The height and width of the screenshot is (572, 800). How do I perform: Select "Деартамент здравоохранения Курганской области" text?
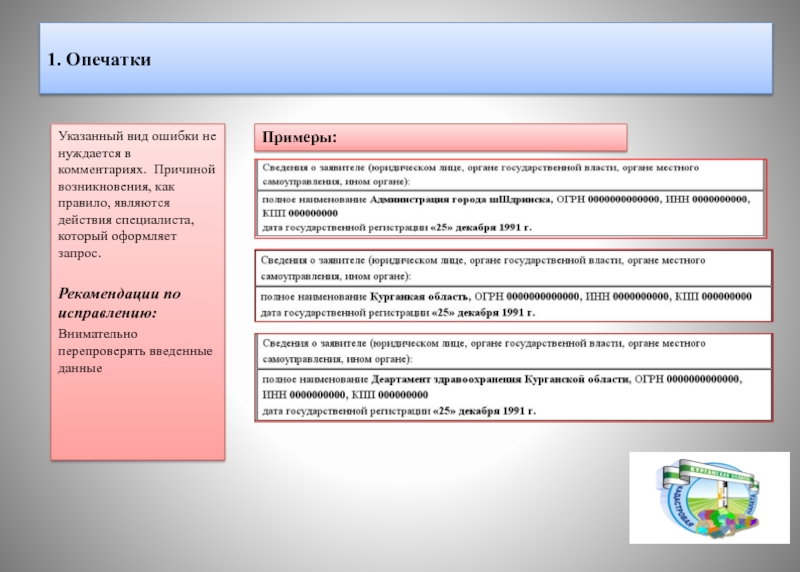coord(500,380)
